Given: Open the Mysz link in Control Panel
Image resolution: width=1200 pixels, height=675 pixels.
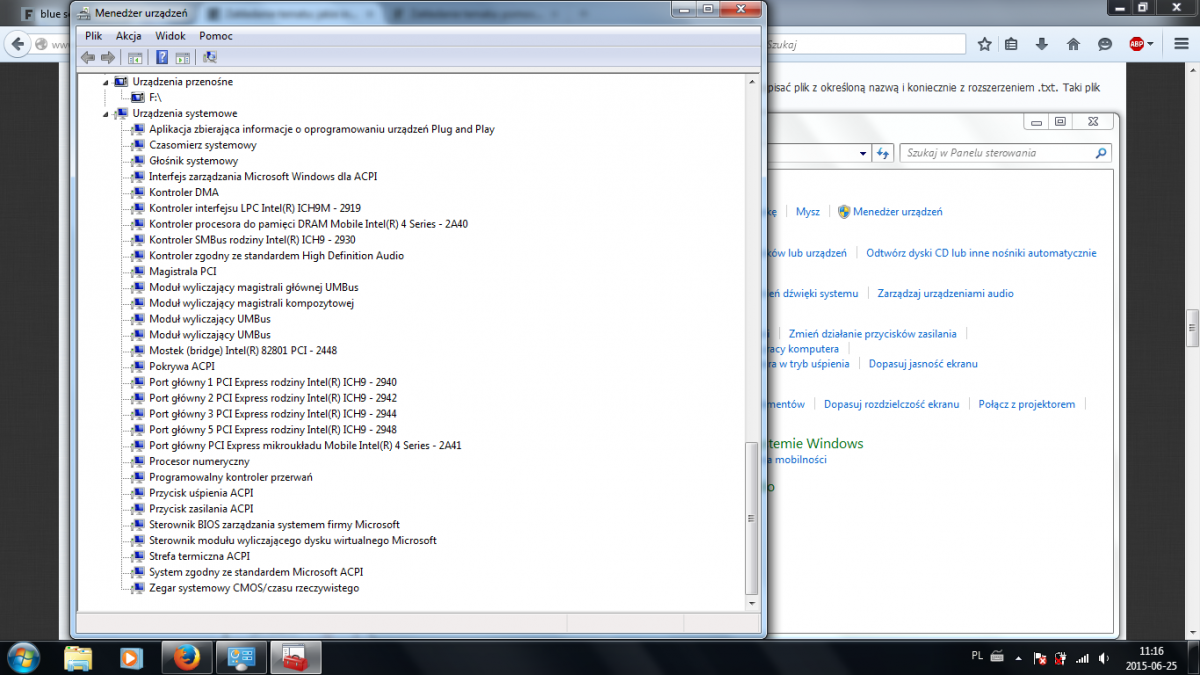Looking at the screenshot, I should click(x=808, y=212).
